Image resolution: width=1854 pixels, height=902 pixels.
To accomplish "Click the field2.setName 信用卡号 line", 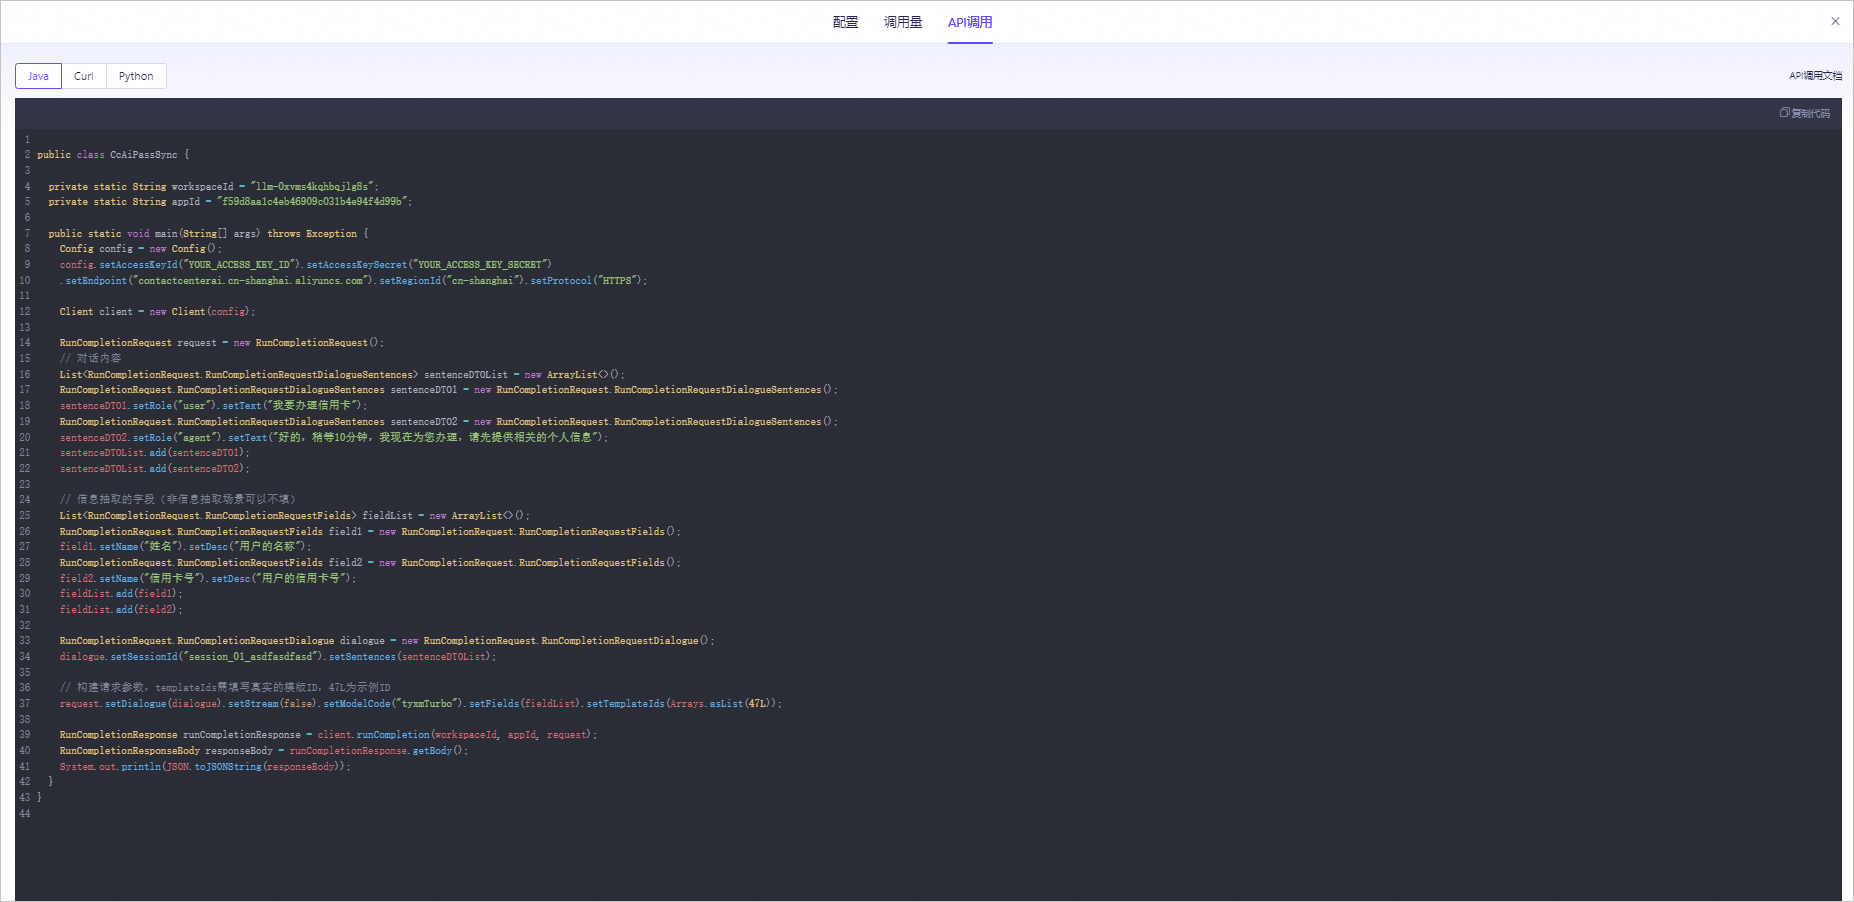I will pos(207,578).
